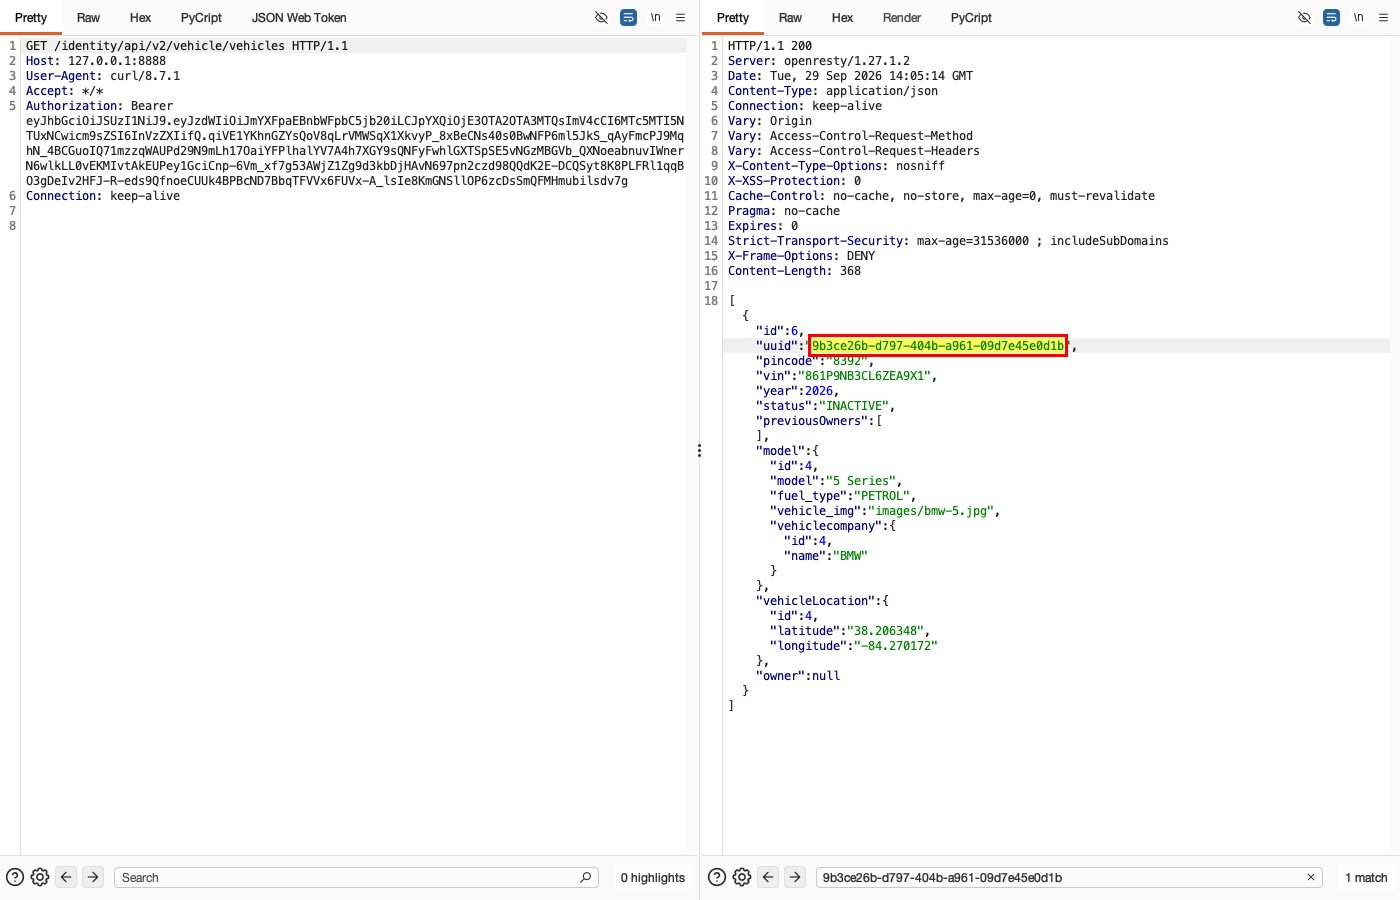Toggle hidden characters eye icon in request panel

pos(601,18)
